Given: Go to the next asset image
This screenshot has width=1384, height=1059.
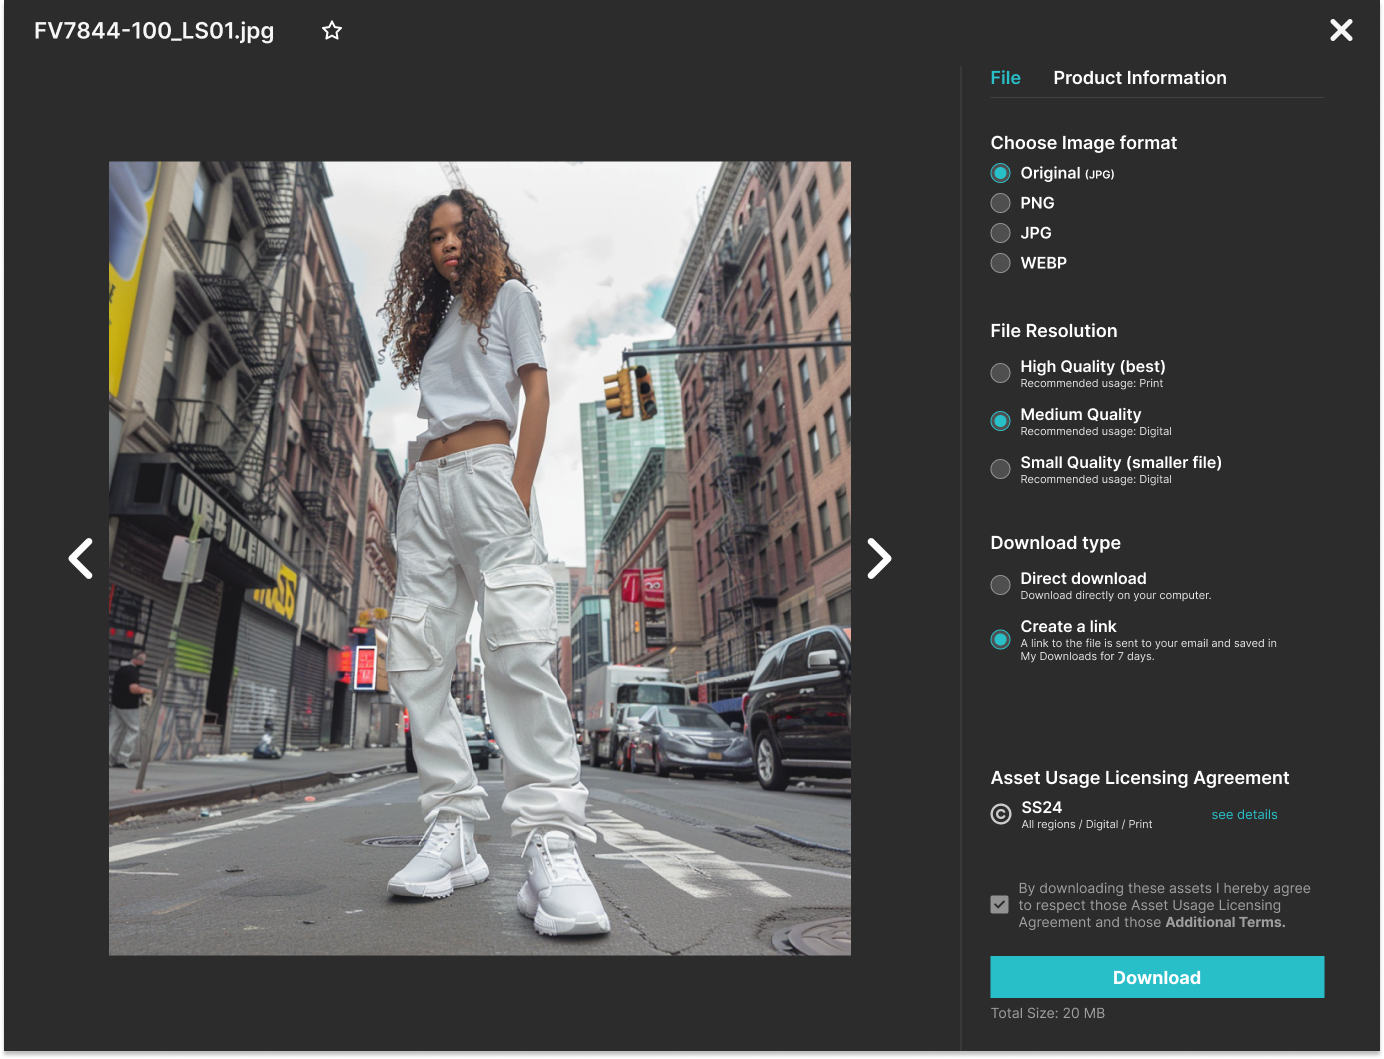Looking at the screenshot, I should (879, 558).
